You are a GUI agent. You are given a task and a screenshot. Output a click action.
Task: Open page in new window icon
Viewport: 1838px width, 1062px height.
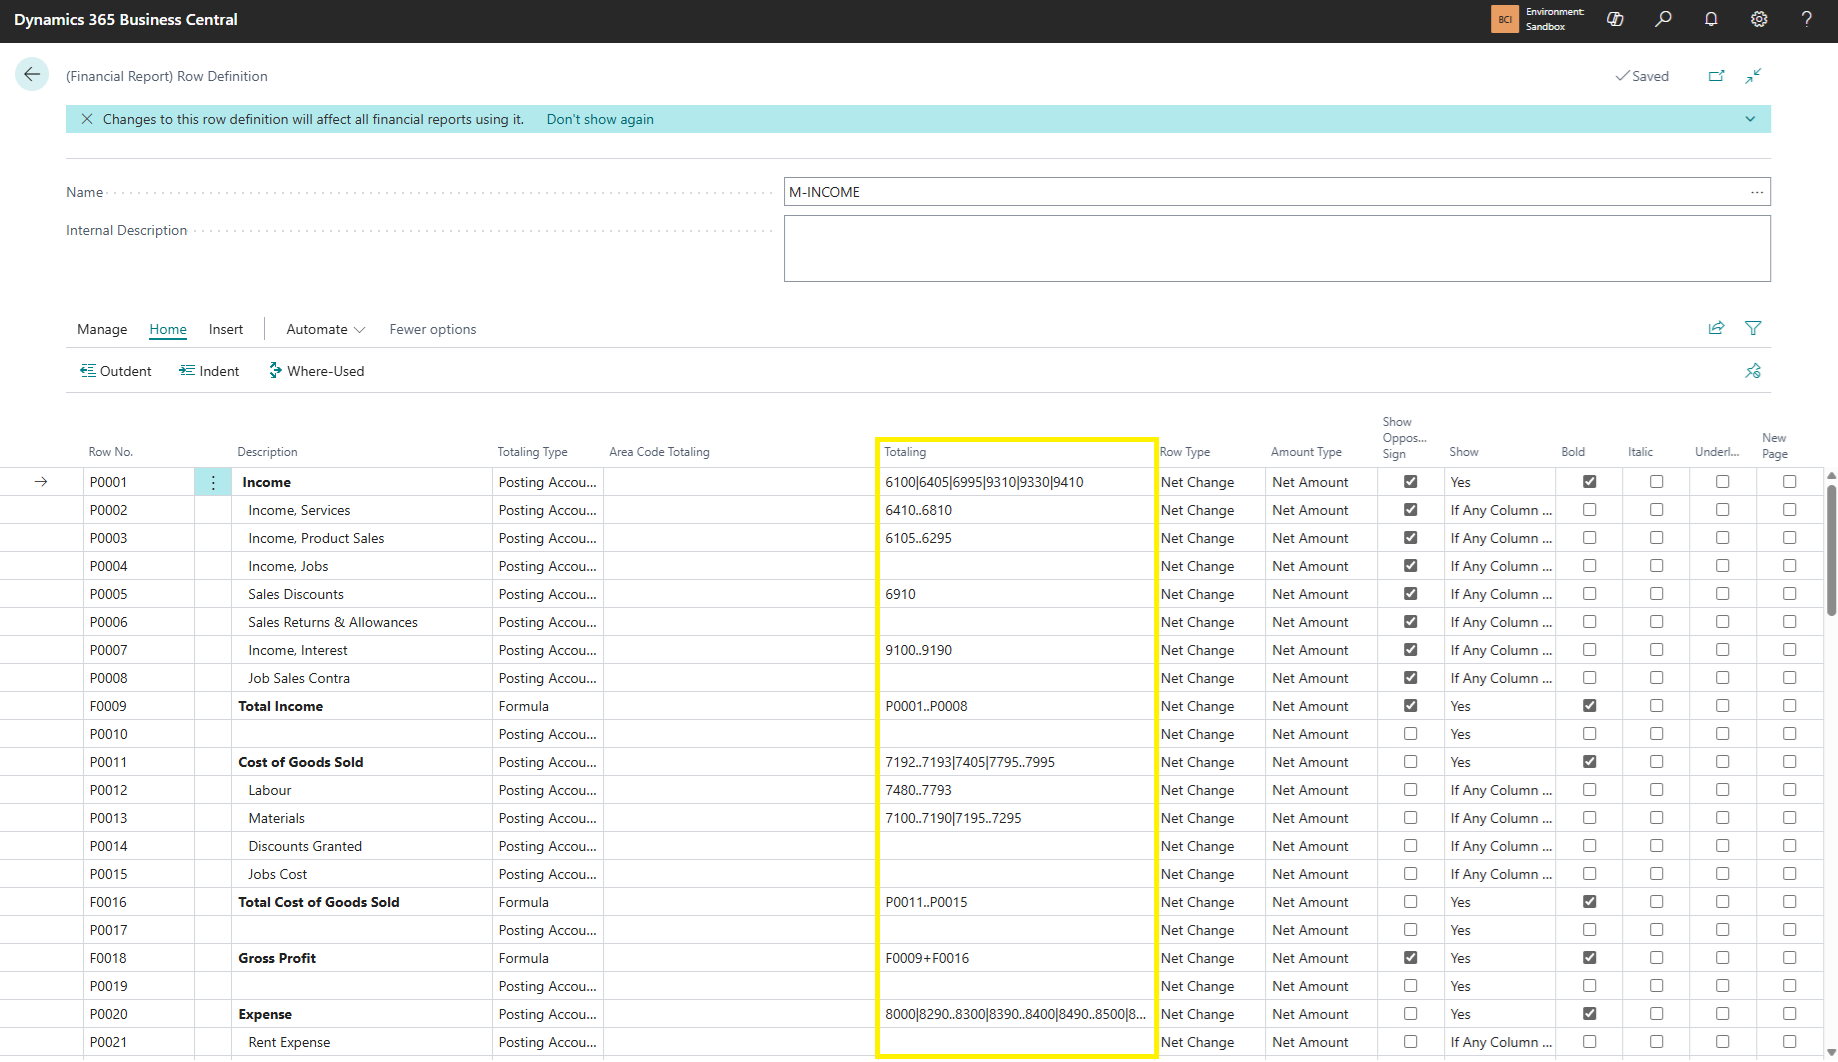point(1717,76)
